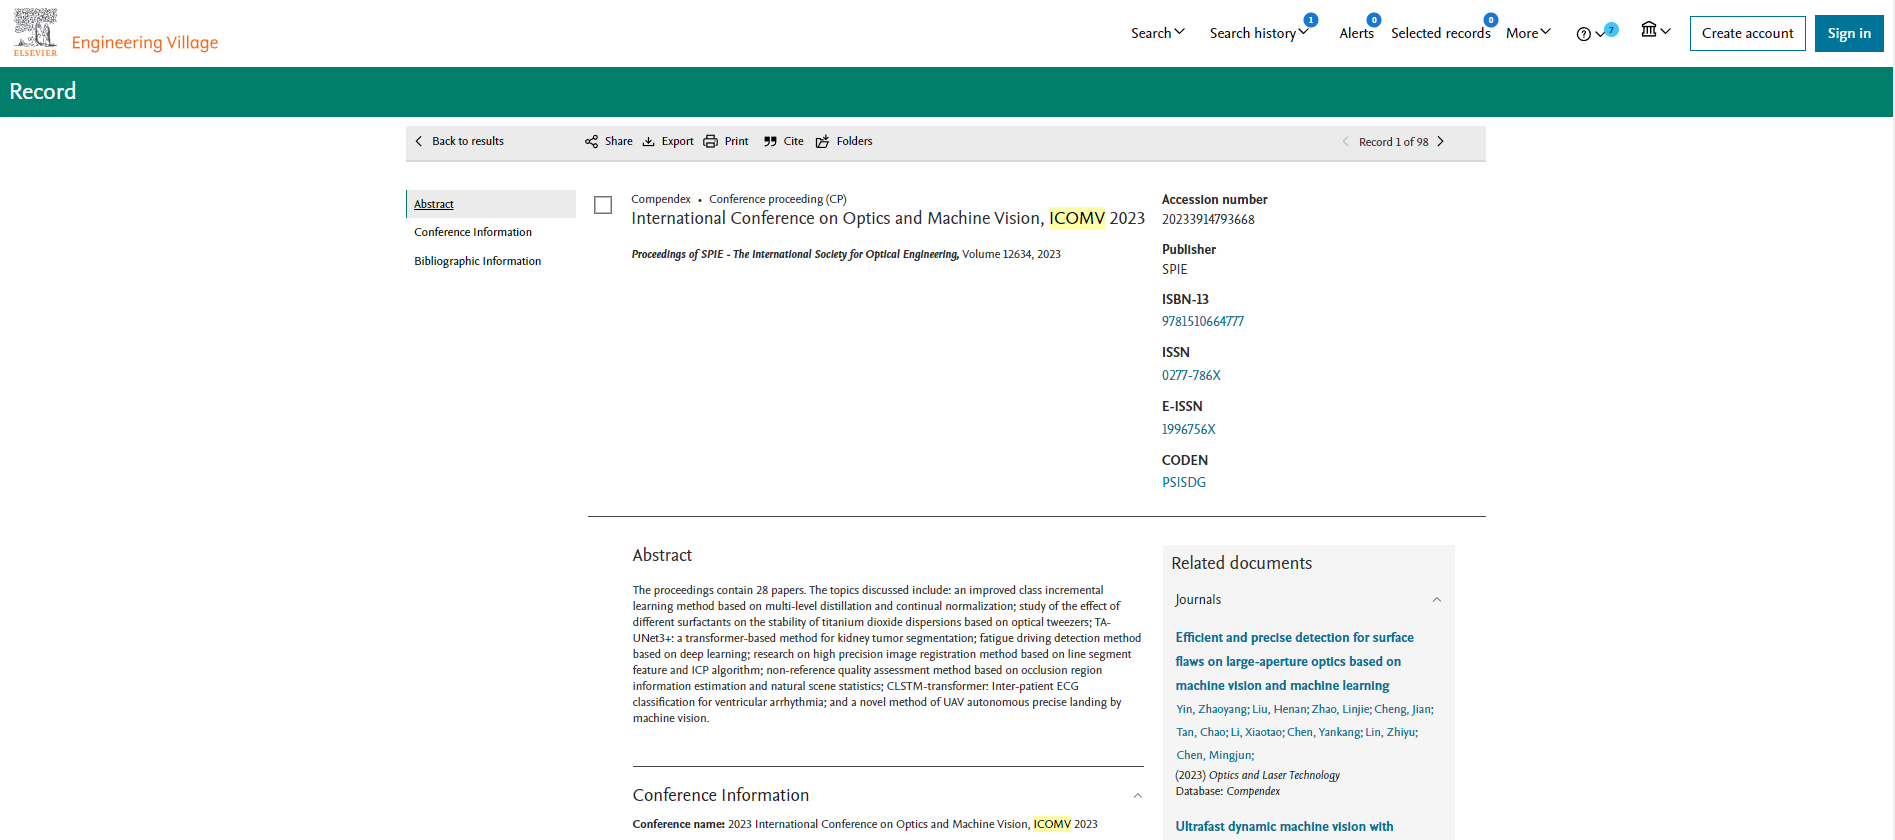Open author Cheng, Jian link
This screenshot has height=840, width=1895.
(x=1402, y=709)
